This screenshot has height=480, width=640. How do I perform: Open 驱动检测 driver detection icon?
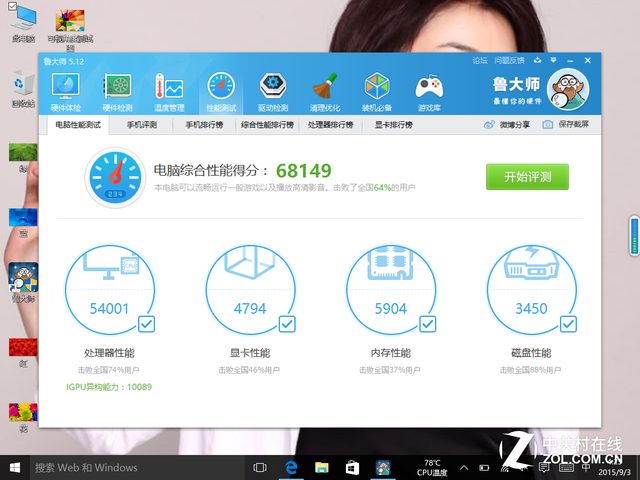273,92
